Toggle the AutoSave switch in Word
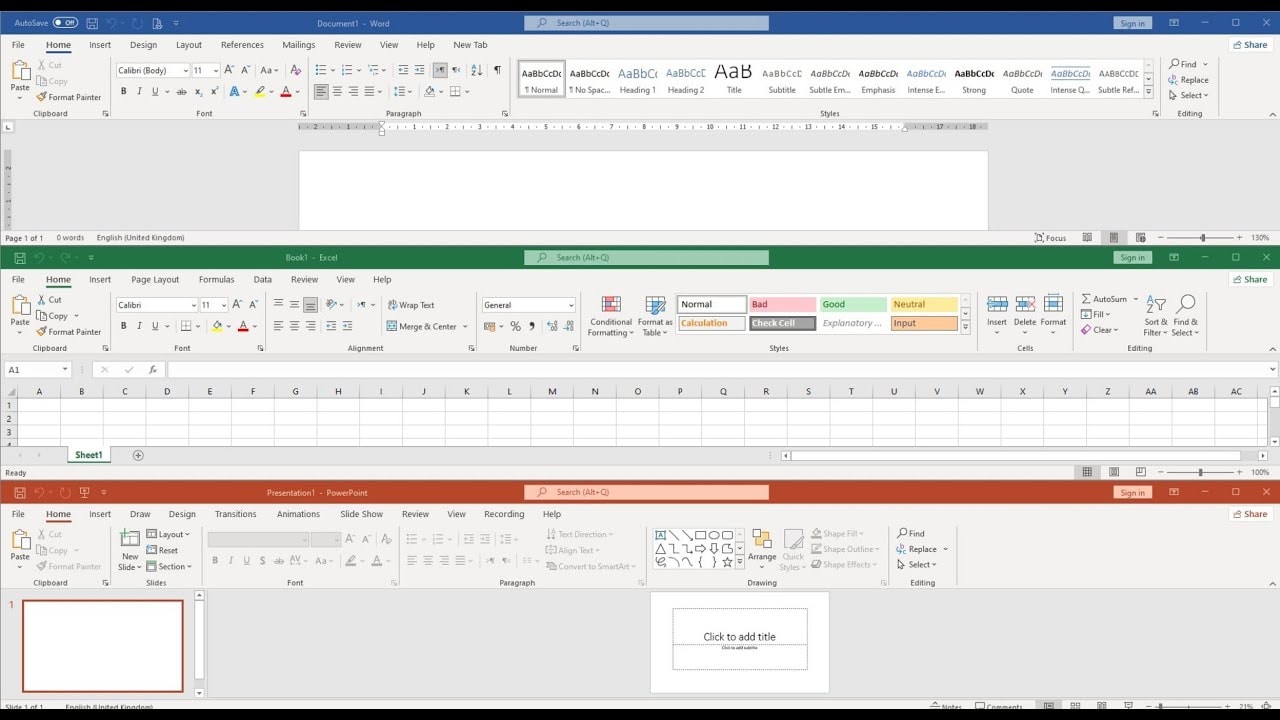This screenshot has height=720, width=1280. [x=65, y=23]
